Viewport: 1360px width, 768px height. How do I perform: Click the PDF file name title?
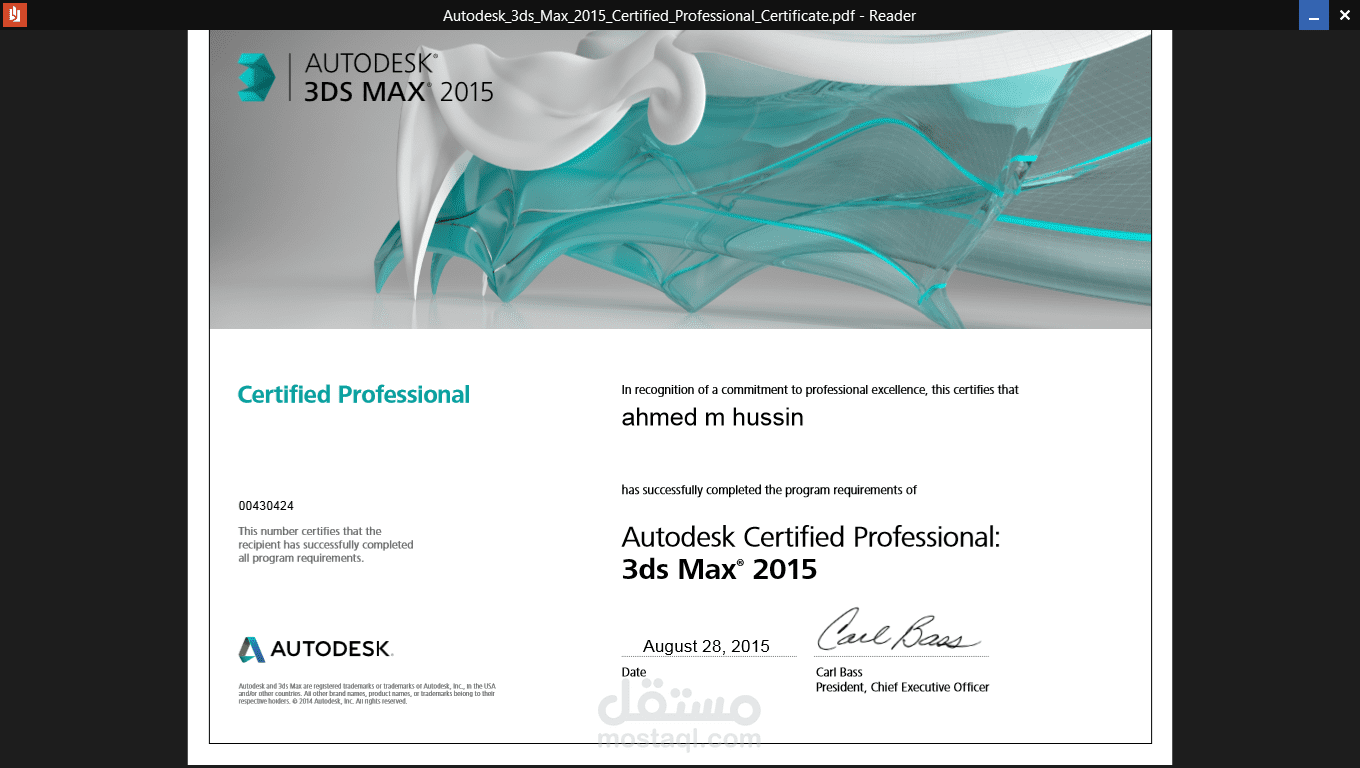679,15
